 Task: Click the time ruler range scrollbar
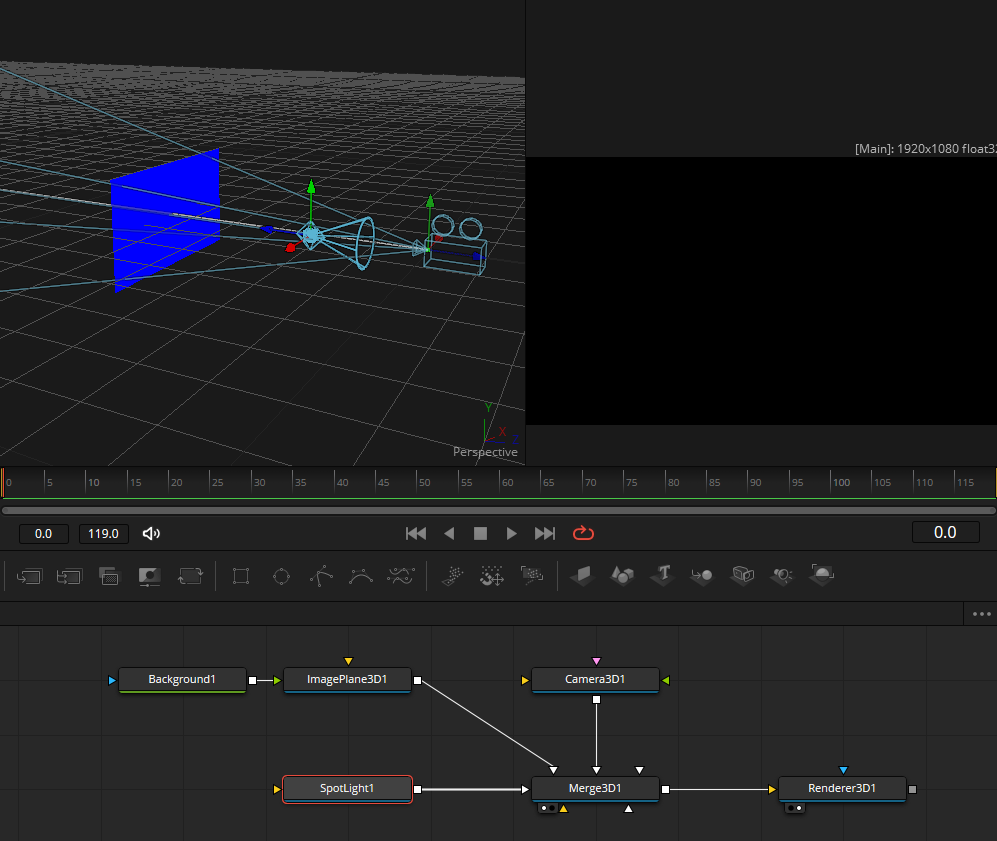tap(498, 510)
